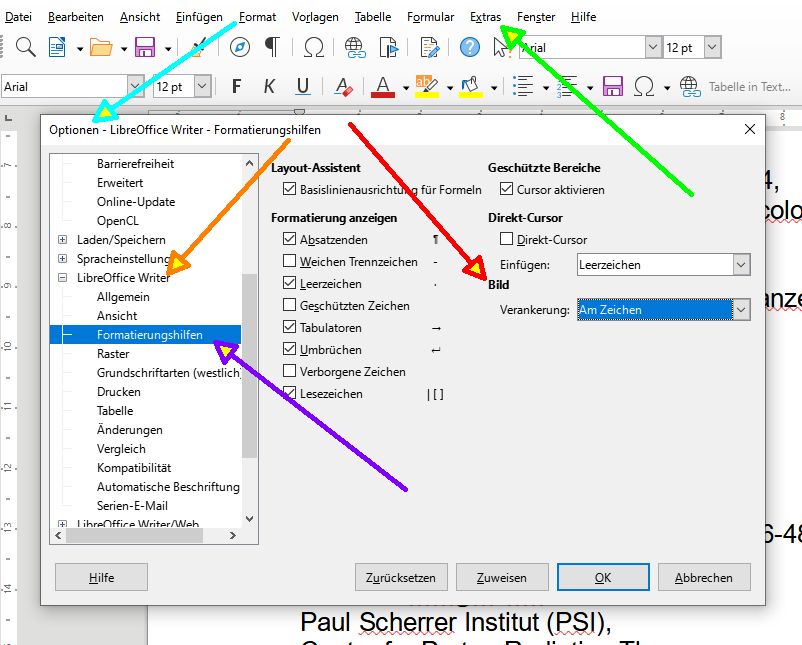802x645 pixels.
Task: Insert special character from top toolbar Omega
Action: (x=314, y=48)
